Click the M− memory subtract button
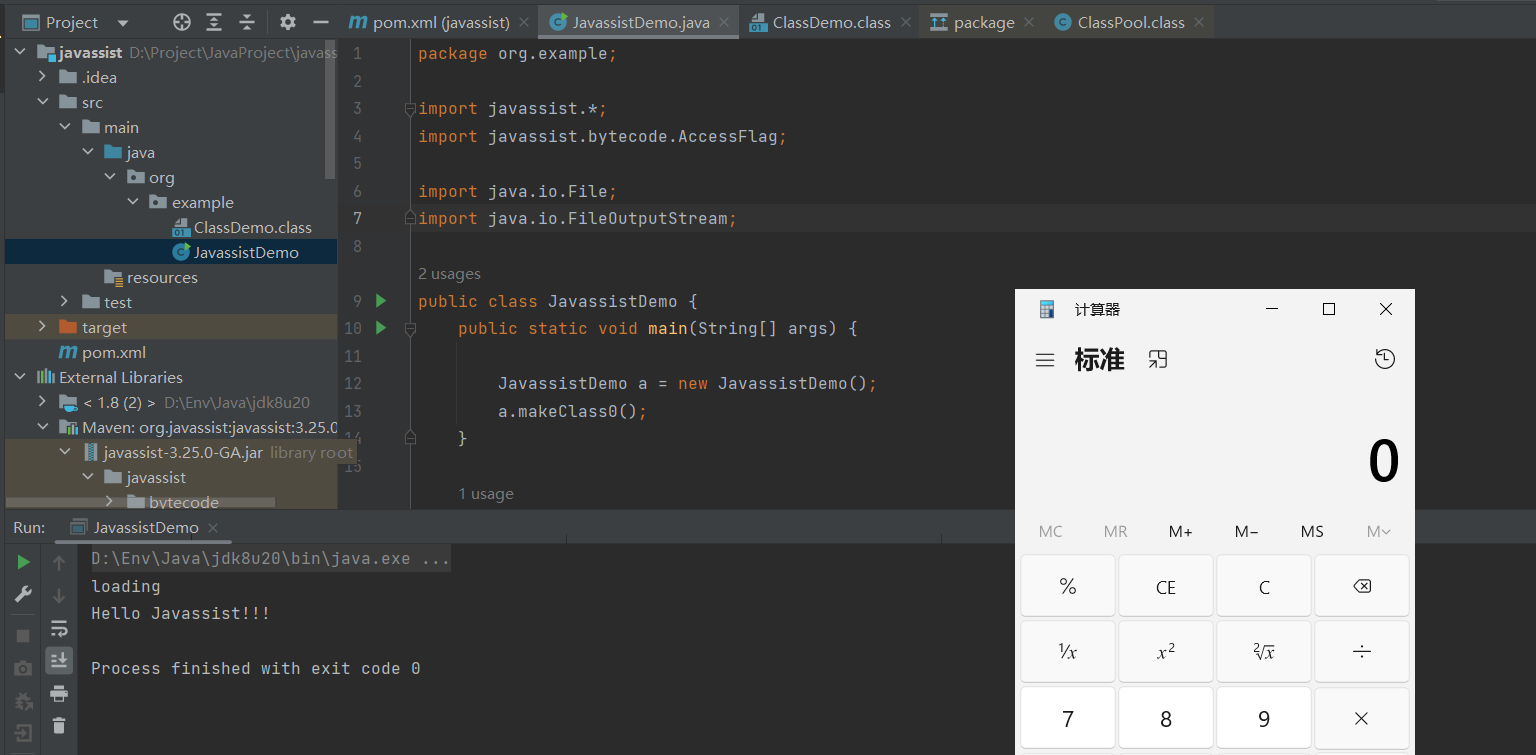Image resolution: width=1536 pixels, height=755 pixels. click(x=1247, y=532)
